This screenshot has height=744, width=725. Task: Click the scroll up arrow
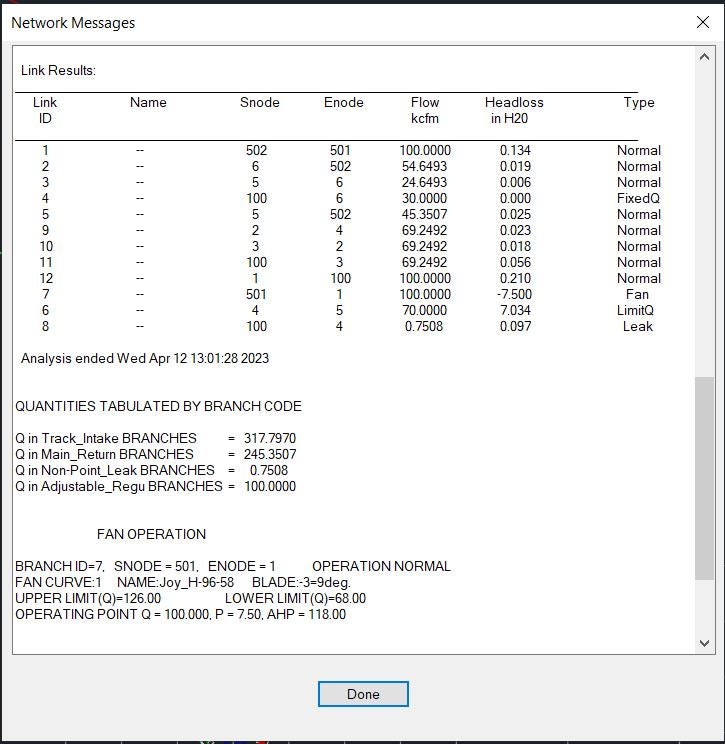click(705, 57)
